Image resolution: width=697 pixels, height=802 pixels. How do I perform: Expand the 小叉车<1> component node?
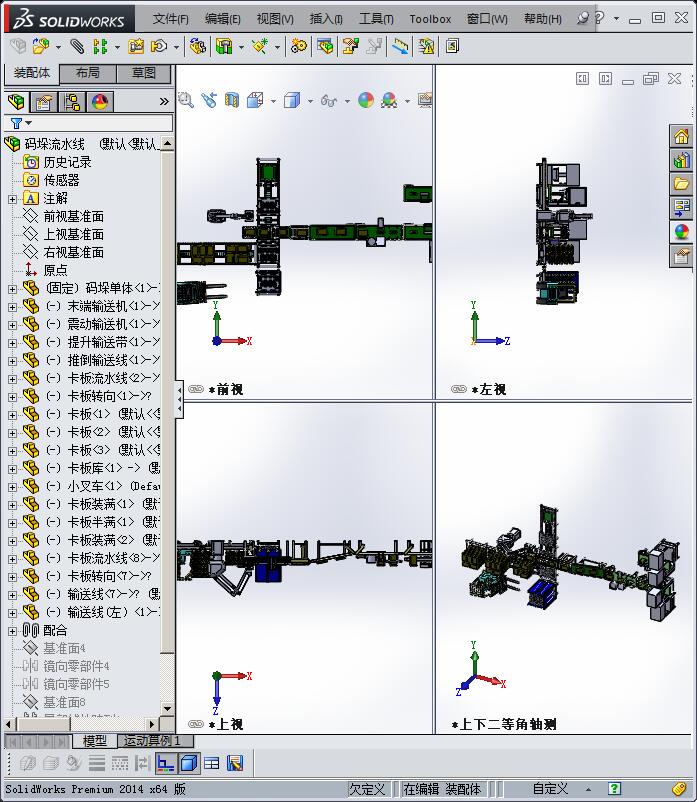pos(12,487)
